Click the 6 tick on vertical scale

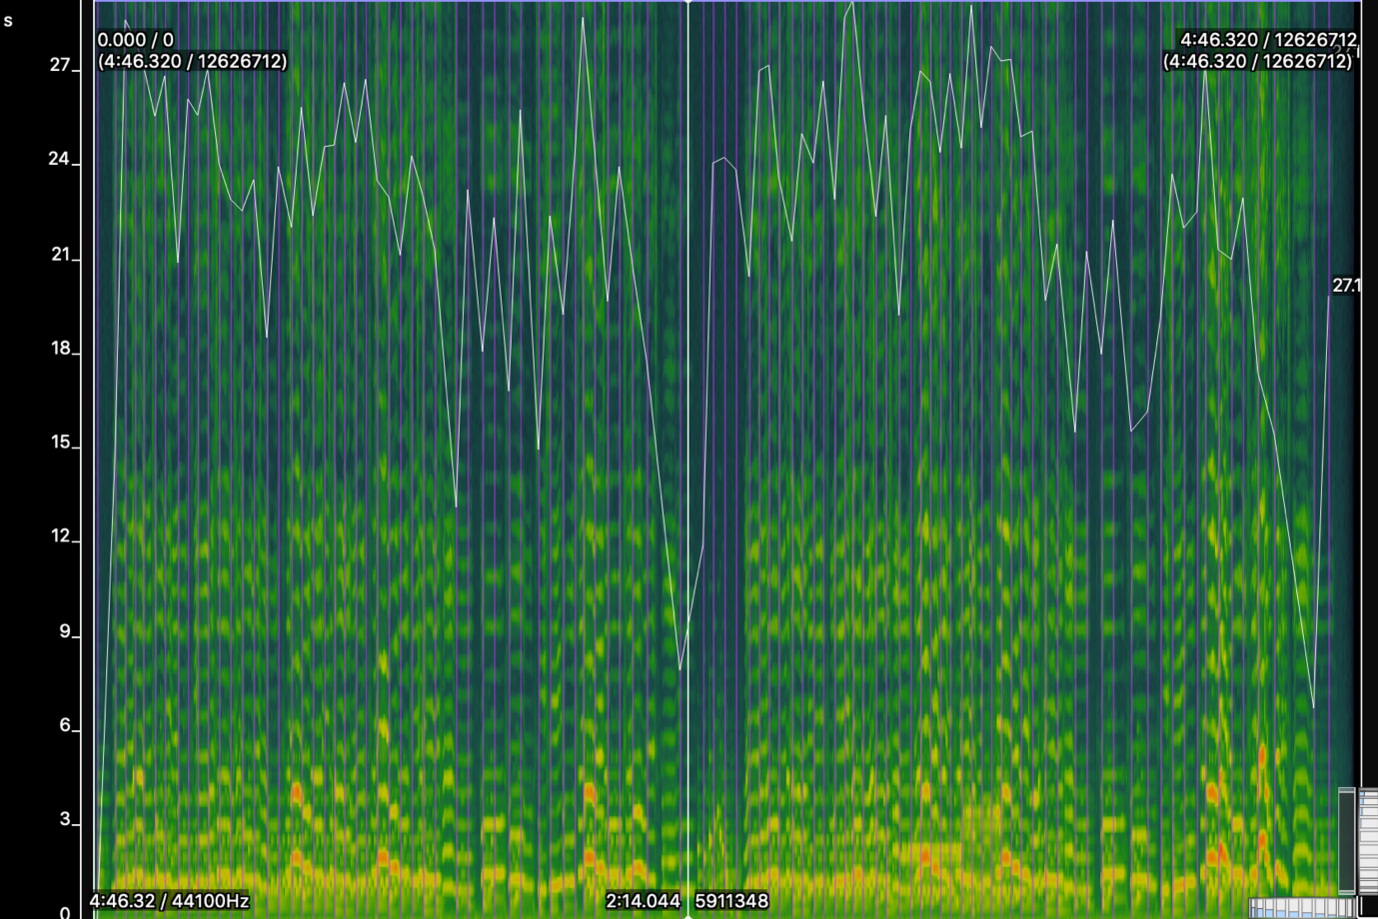click(x=64, y=725)
